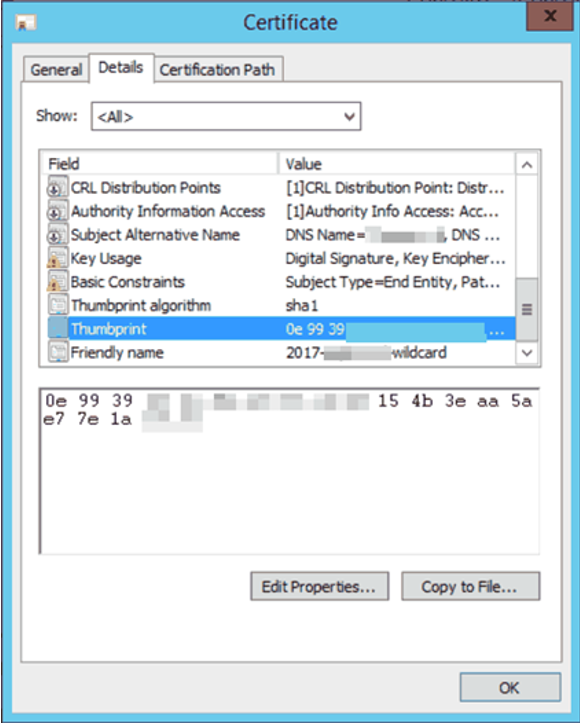Select the Thumbprint row in the list
The width and height of the screenshot is (580, 723).
(x=281, y=329)
